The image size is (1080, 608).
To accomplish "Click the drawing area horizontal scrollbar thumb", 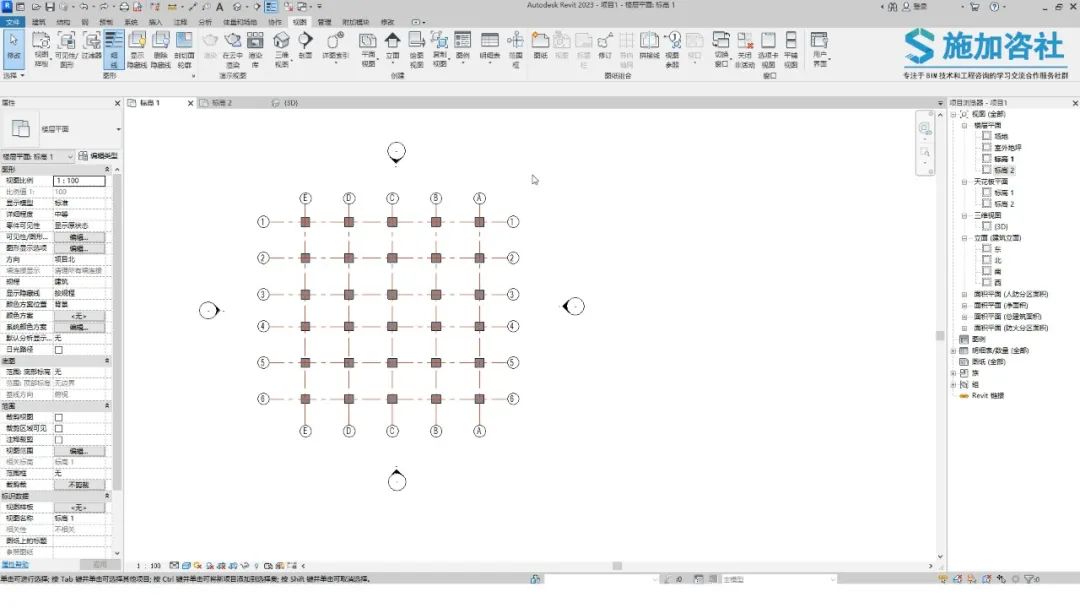I will (617, 566).
